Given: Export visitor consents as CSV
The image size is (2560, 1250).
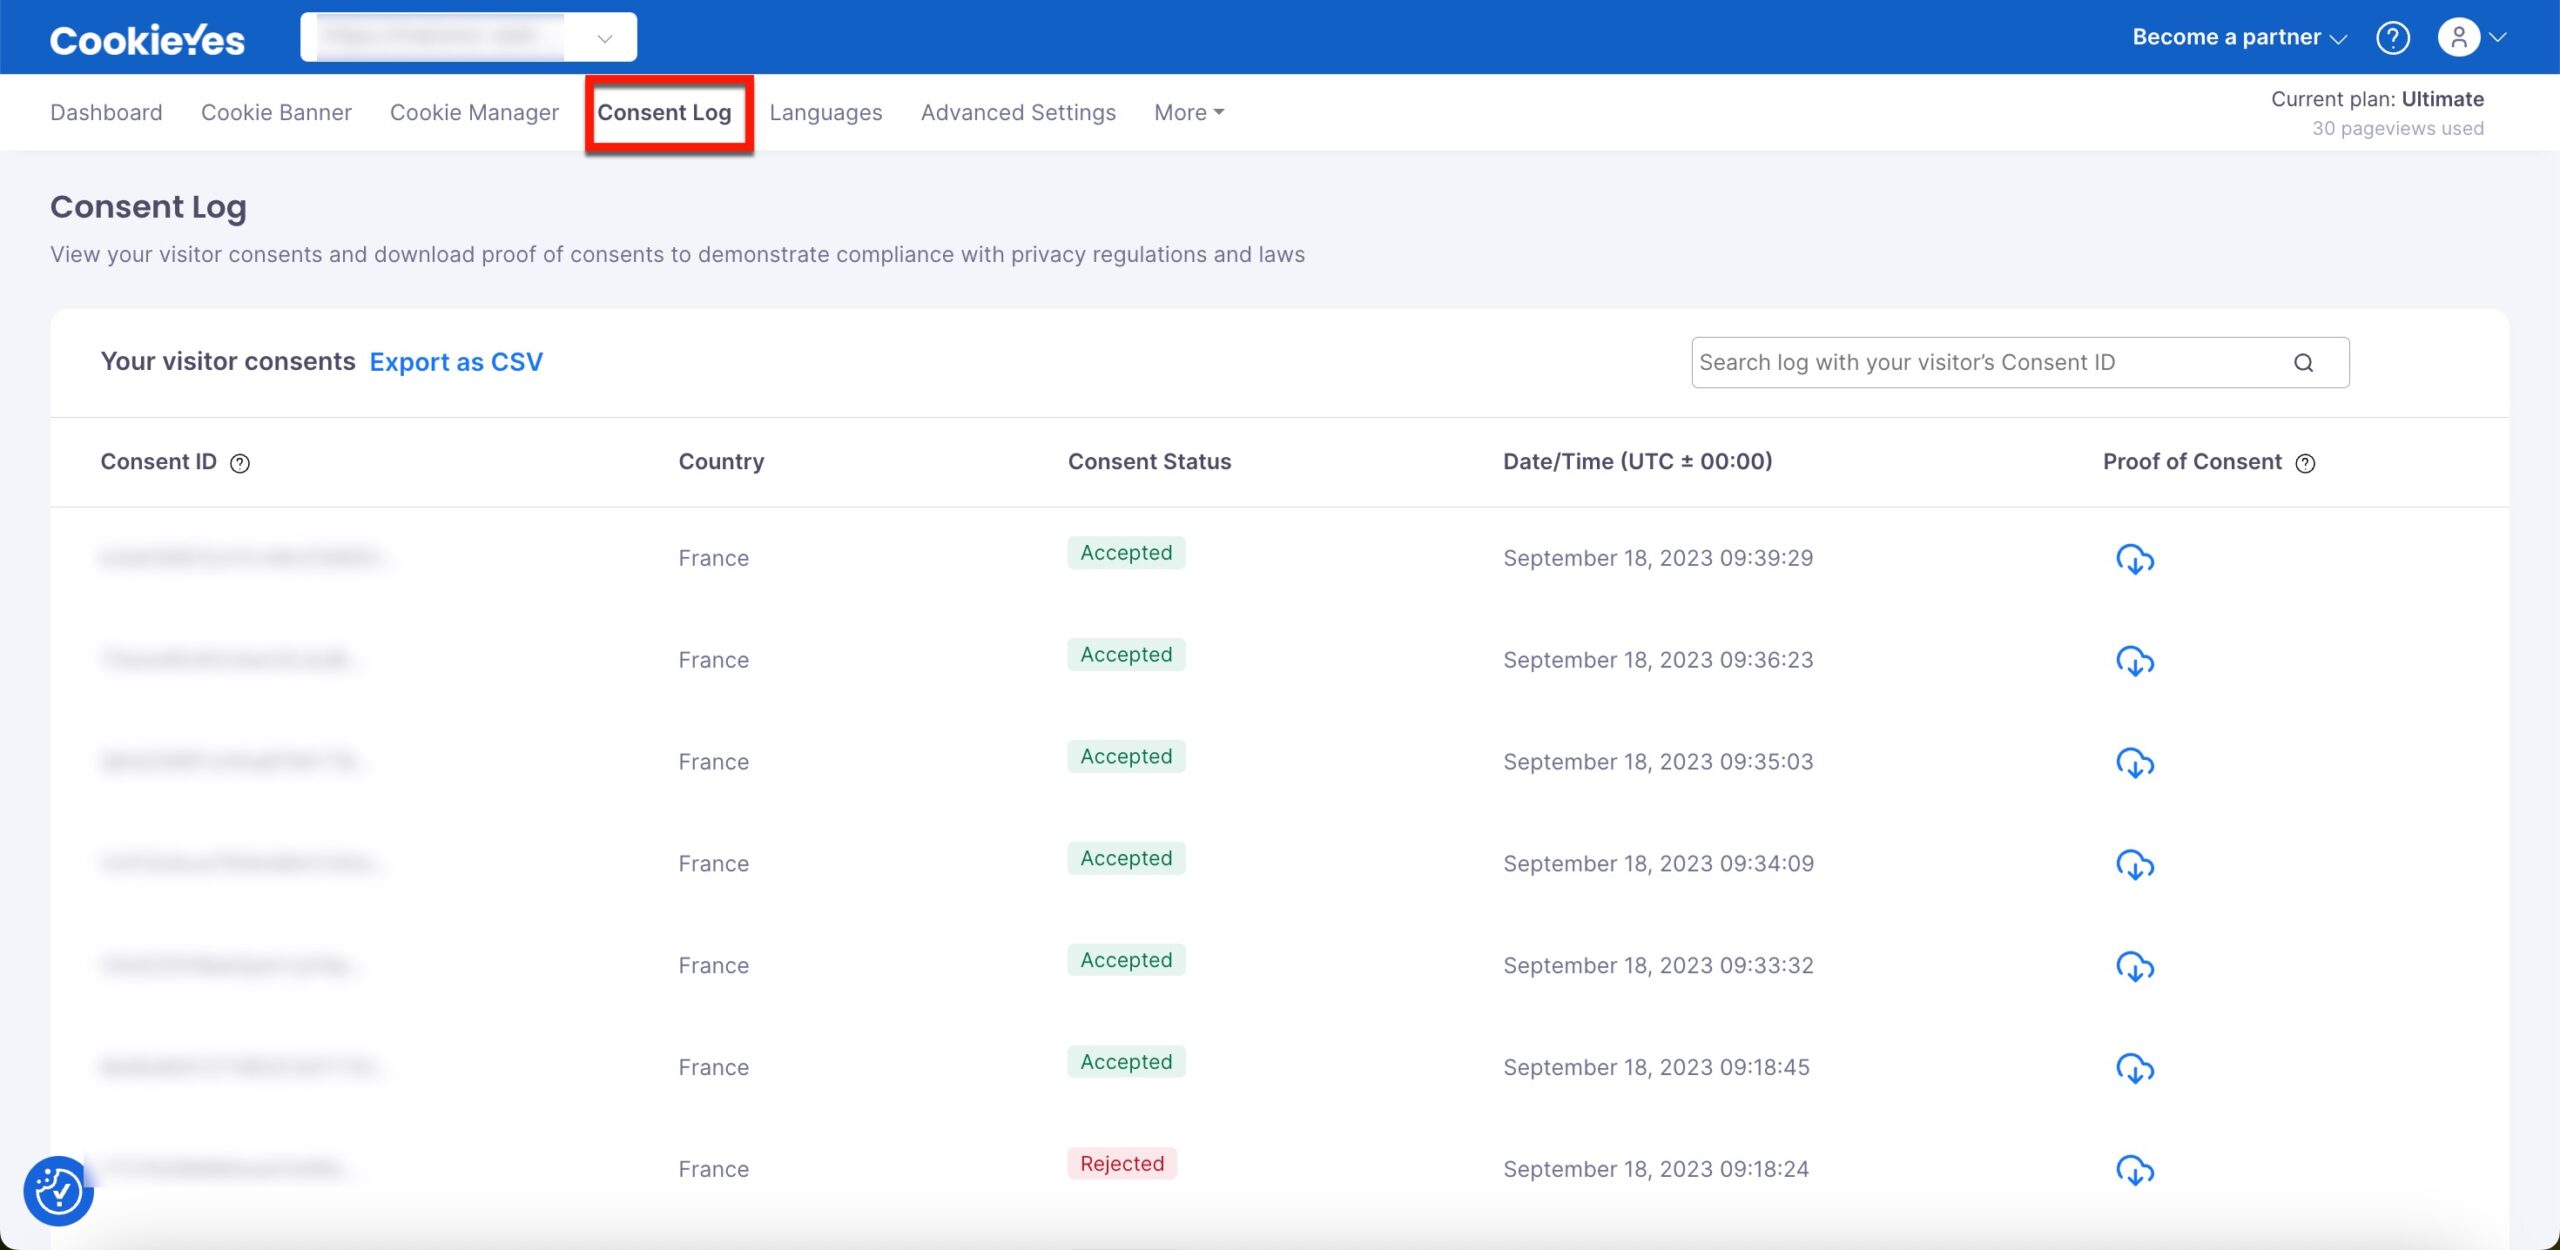Looking at the screenshot, I should [456, 362].
